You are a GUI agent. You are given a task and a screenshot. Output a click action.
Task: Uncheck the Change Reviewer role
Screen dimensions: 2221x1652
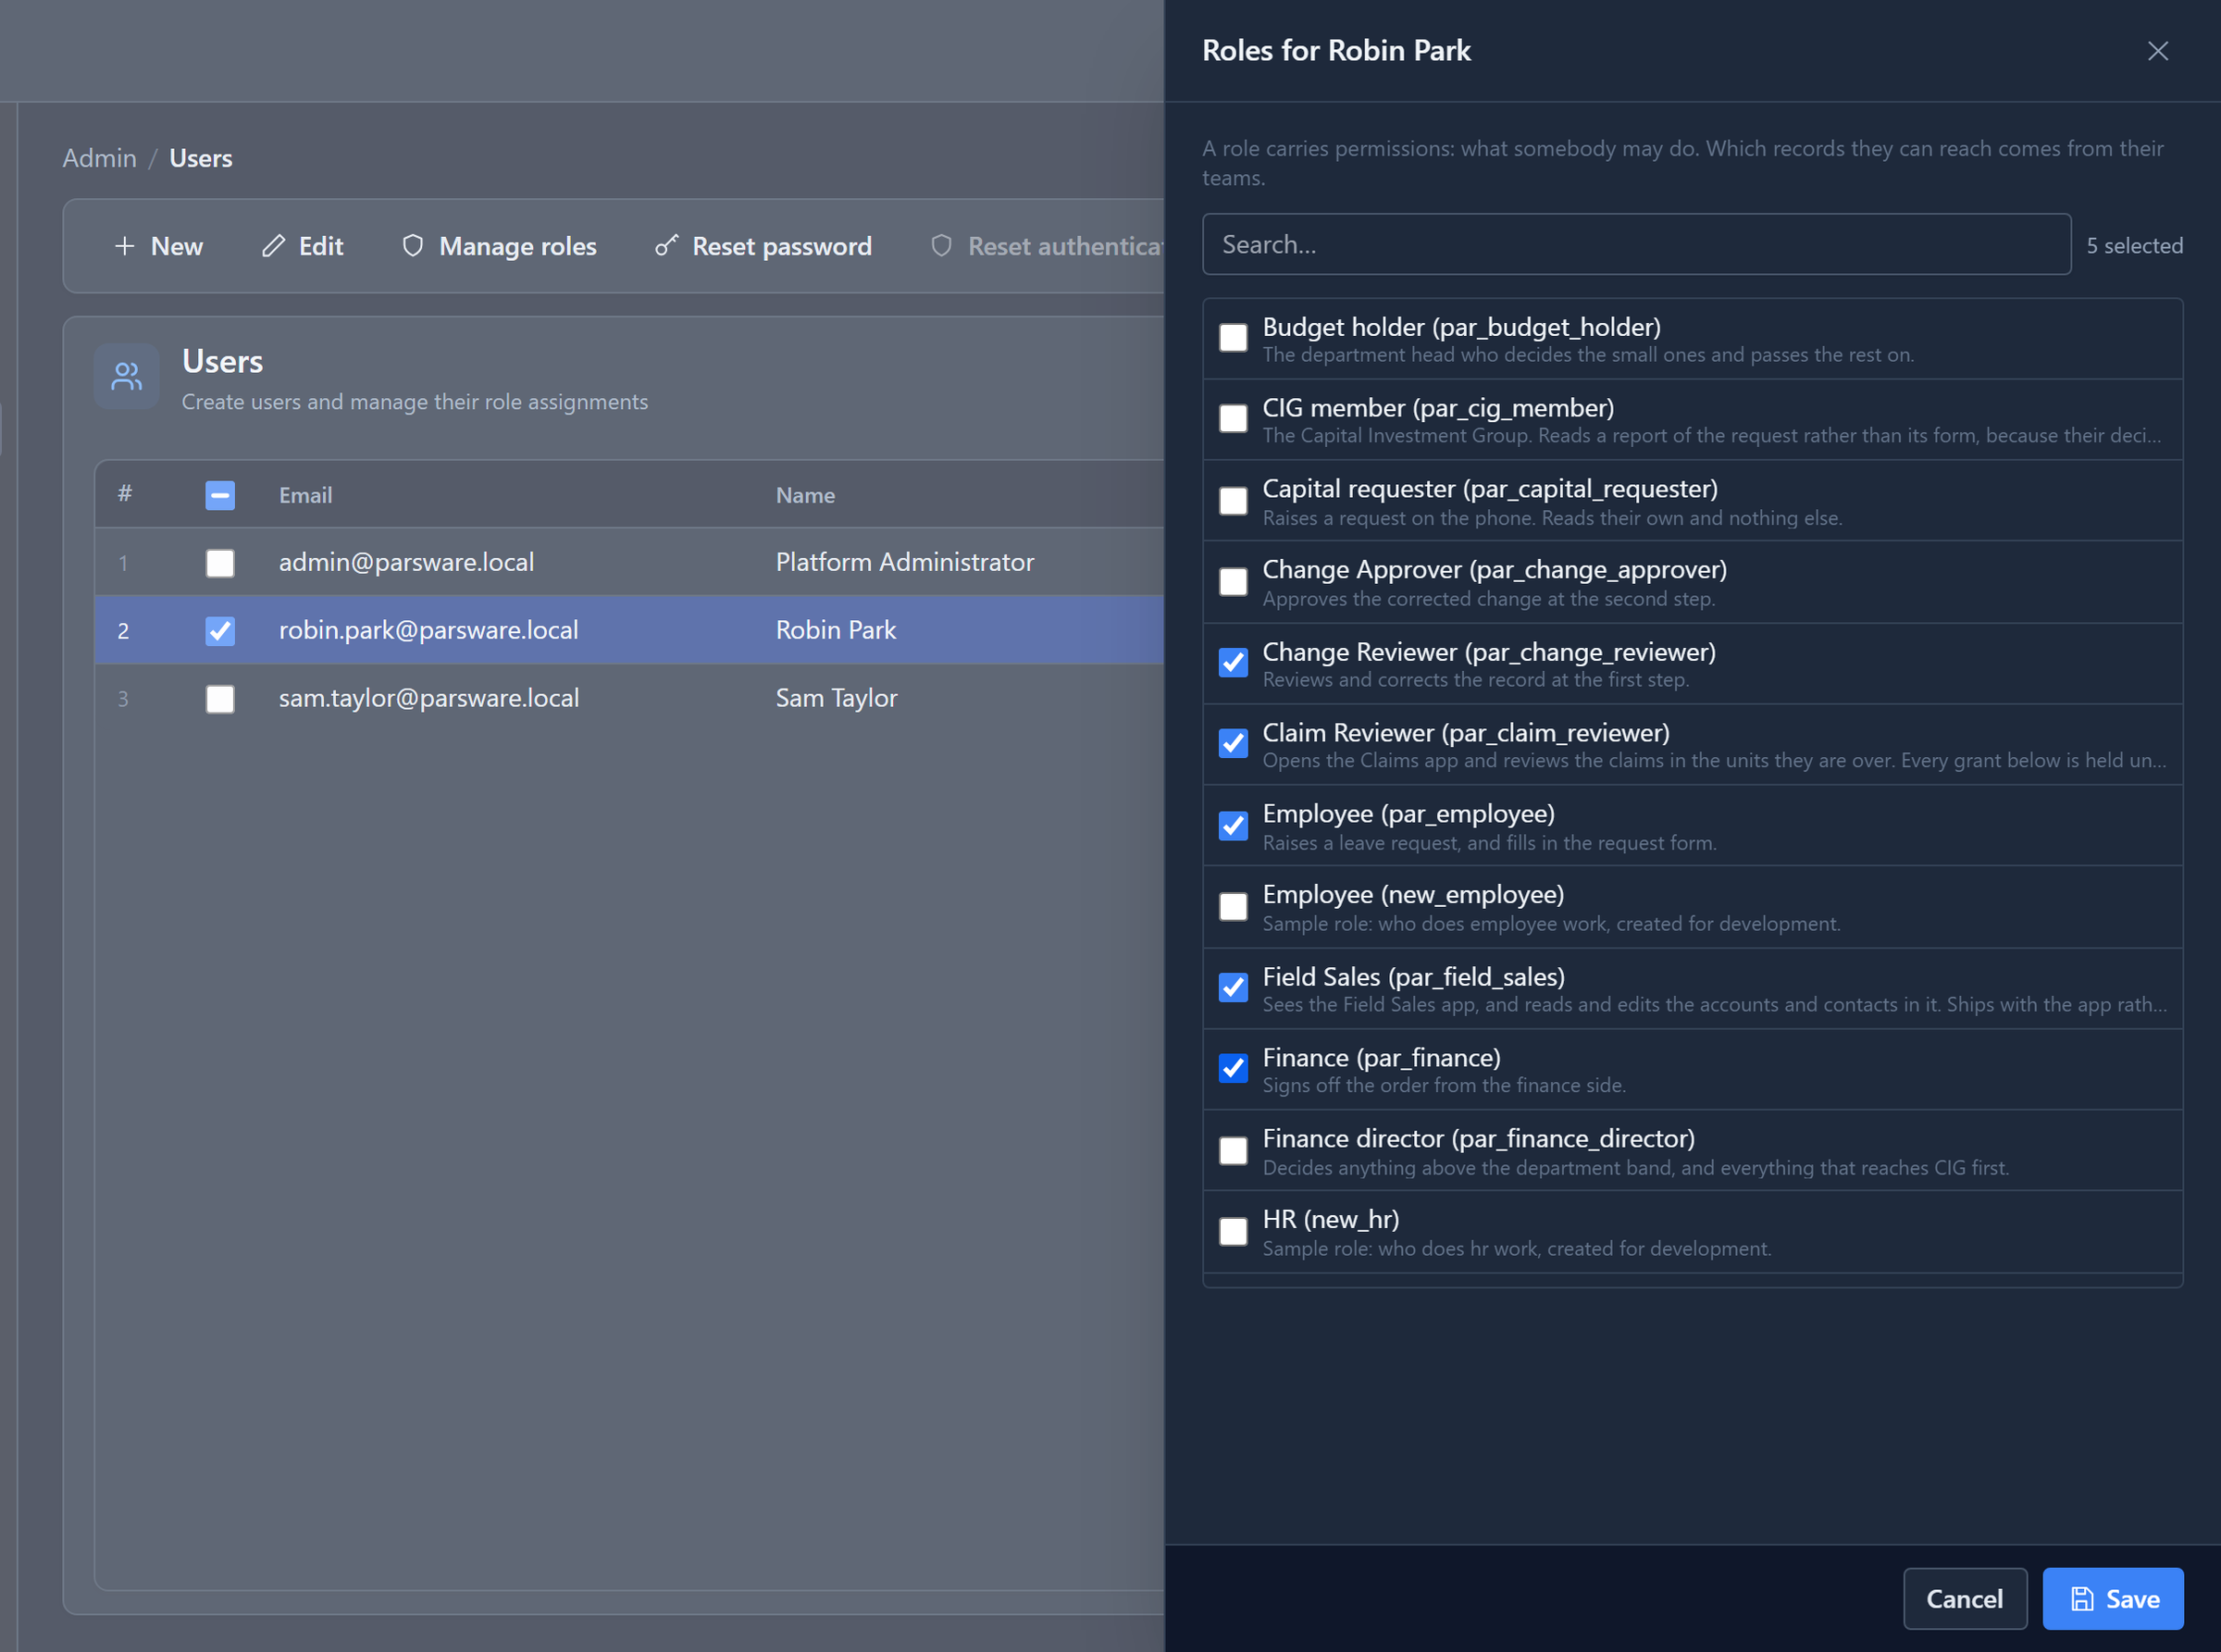tap(1233, 663)
